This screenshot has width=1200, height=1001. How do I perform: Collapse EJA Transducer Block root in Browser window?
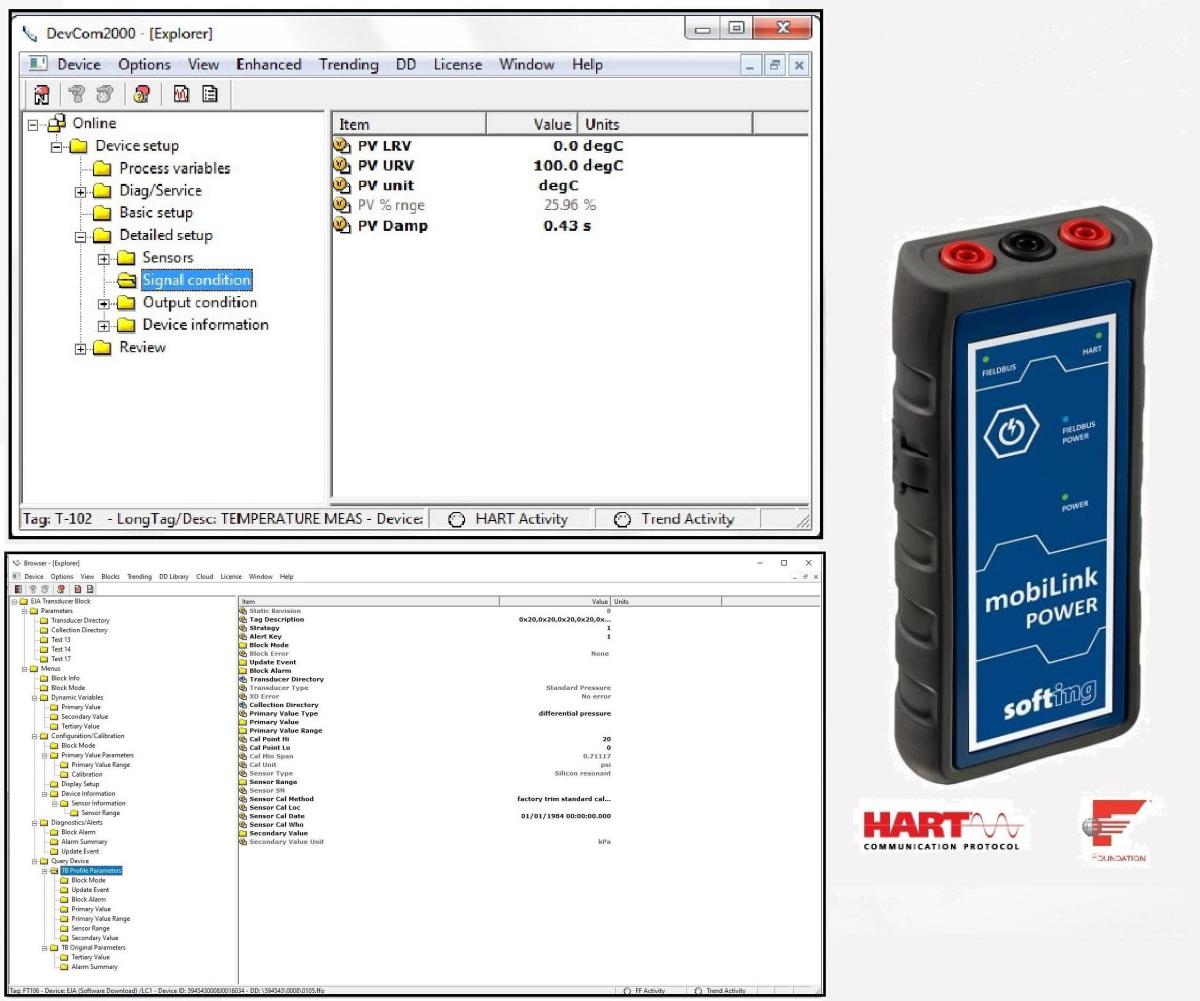[13, 601]
